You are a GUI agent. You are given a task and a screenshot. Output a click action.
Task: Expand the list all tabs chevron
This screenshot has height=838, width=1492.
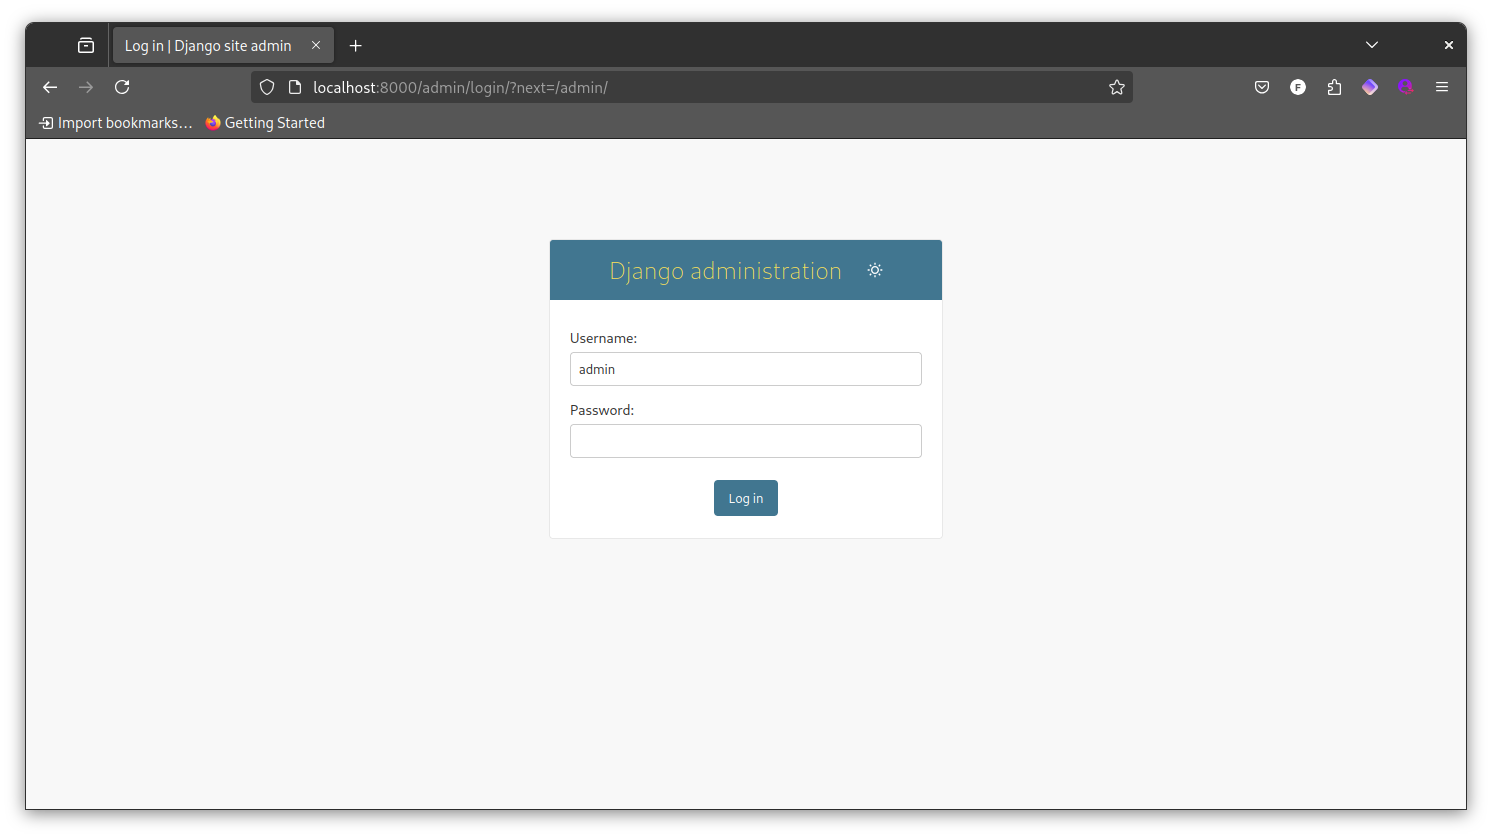pos(1372,45)
